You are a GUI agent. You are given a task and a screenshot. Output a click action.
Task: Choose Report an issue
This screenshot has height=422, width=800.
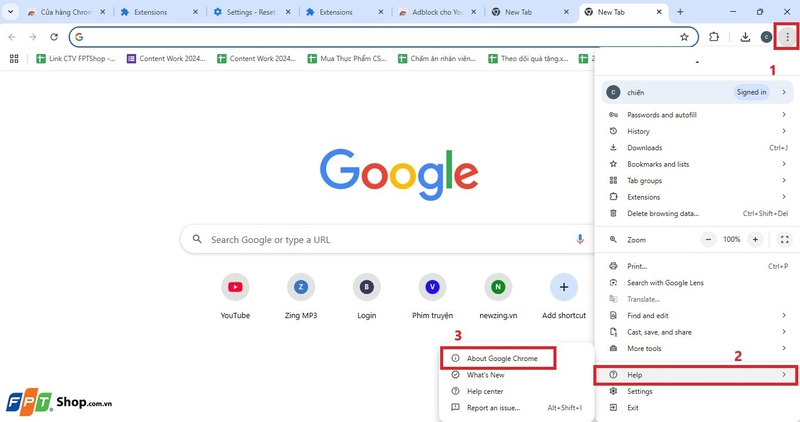pyautogui.click(x=516, y=408)
